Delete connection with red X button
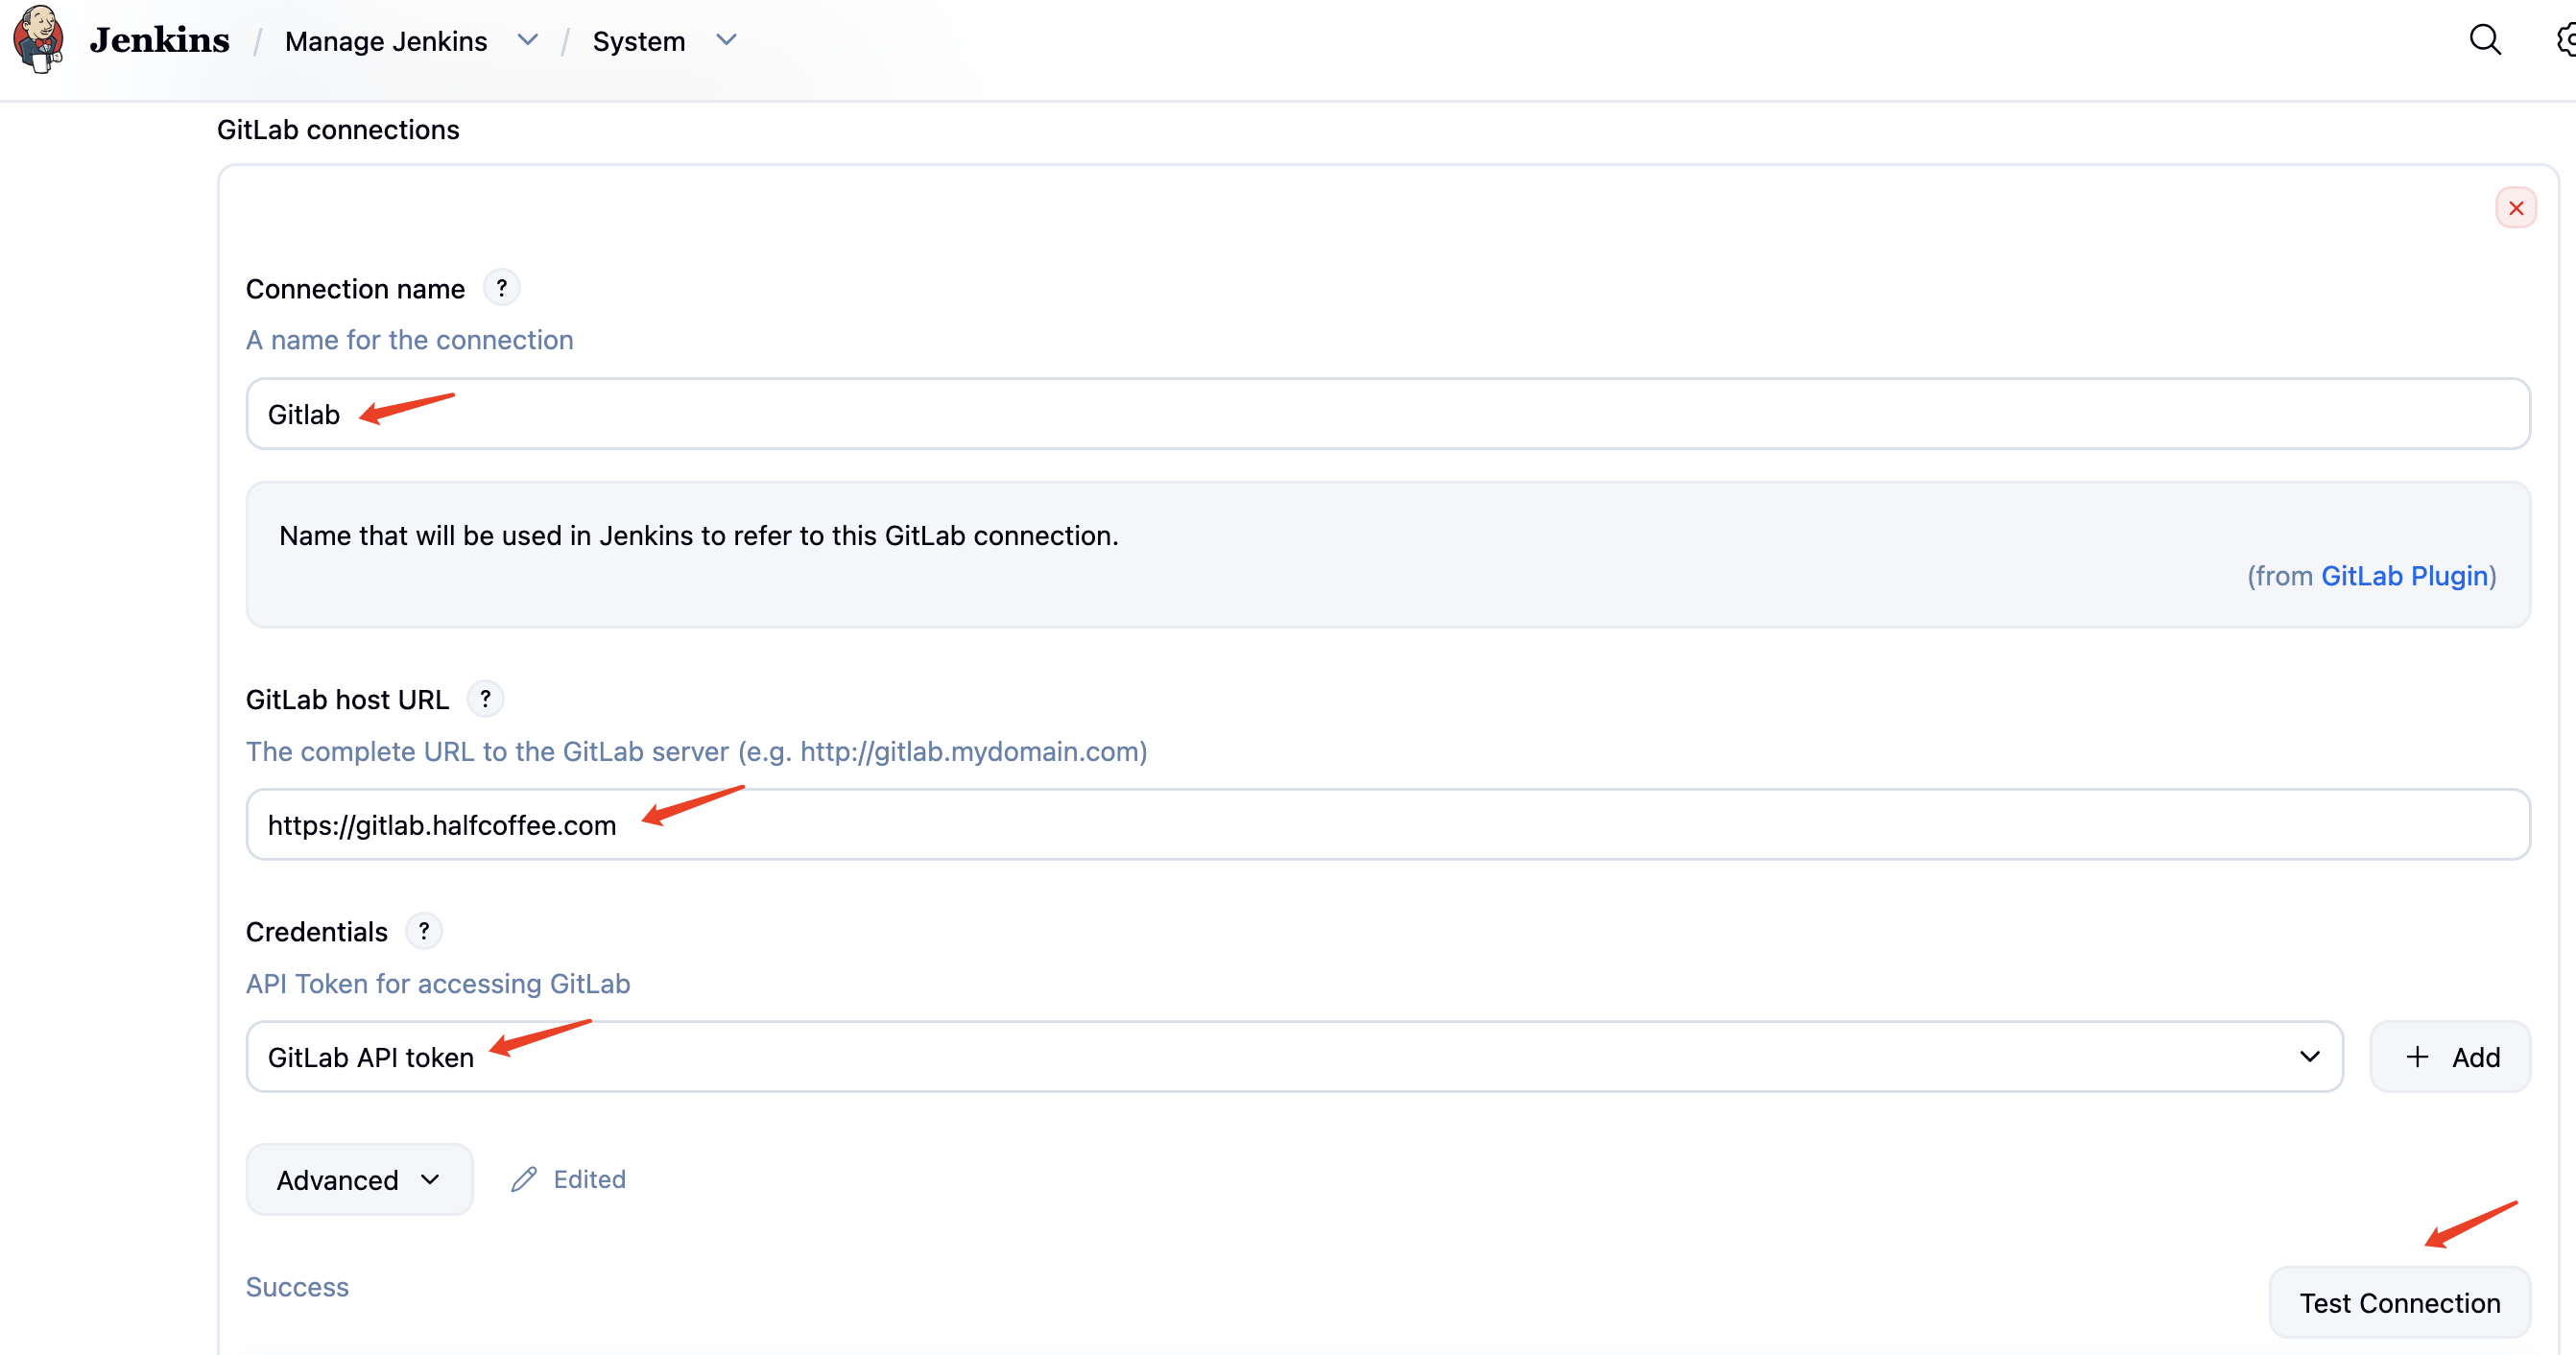This screenshot has height=1355, width=2576. (2515, 208)
